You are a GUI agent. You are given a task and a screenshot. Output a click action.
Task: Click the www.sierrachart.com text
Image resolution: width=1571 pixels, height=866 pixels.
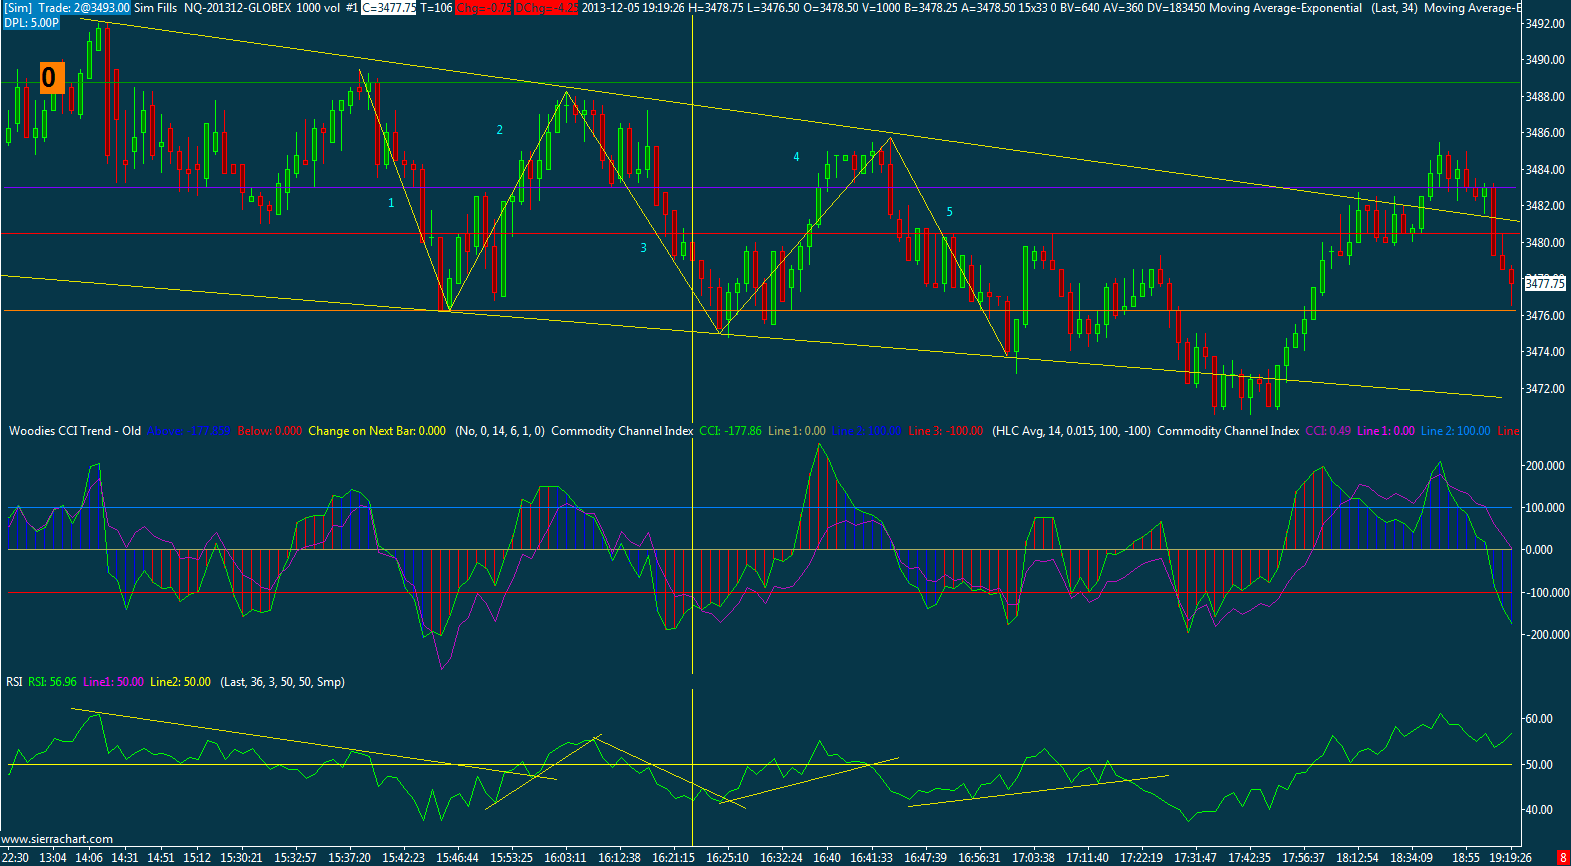point(57,839)
